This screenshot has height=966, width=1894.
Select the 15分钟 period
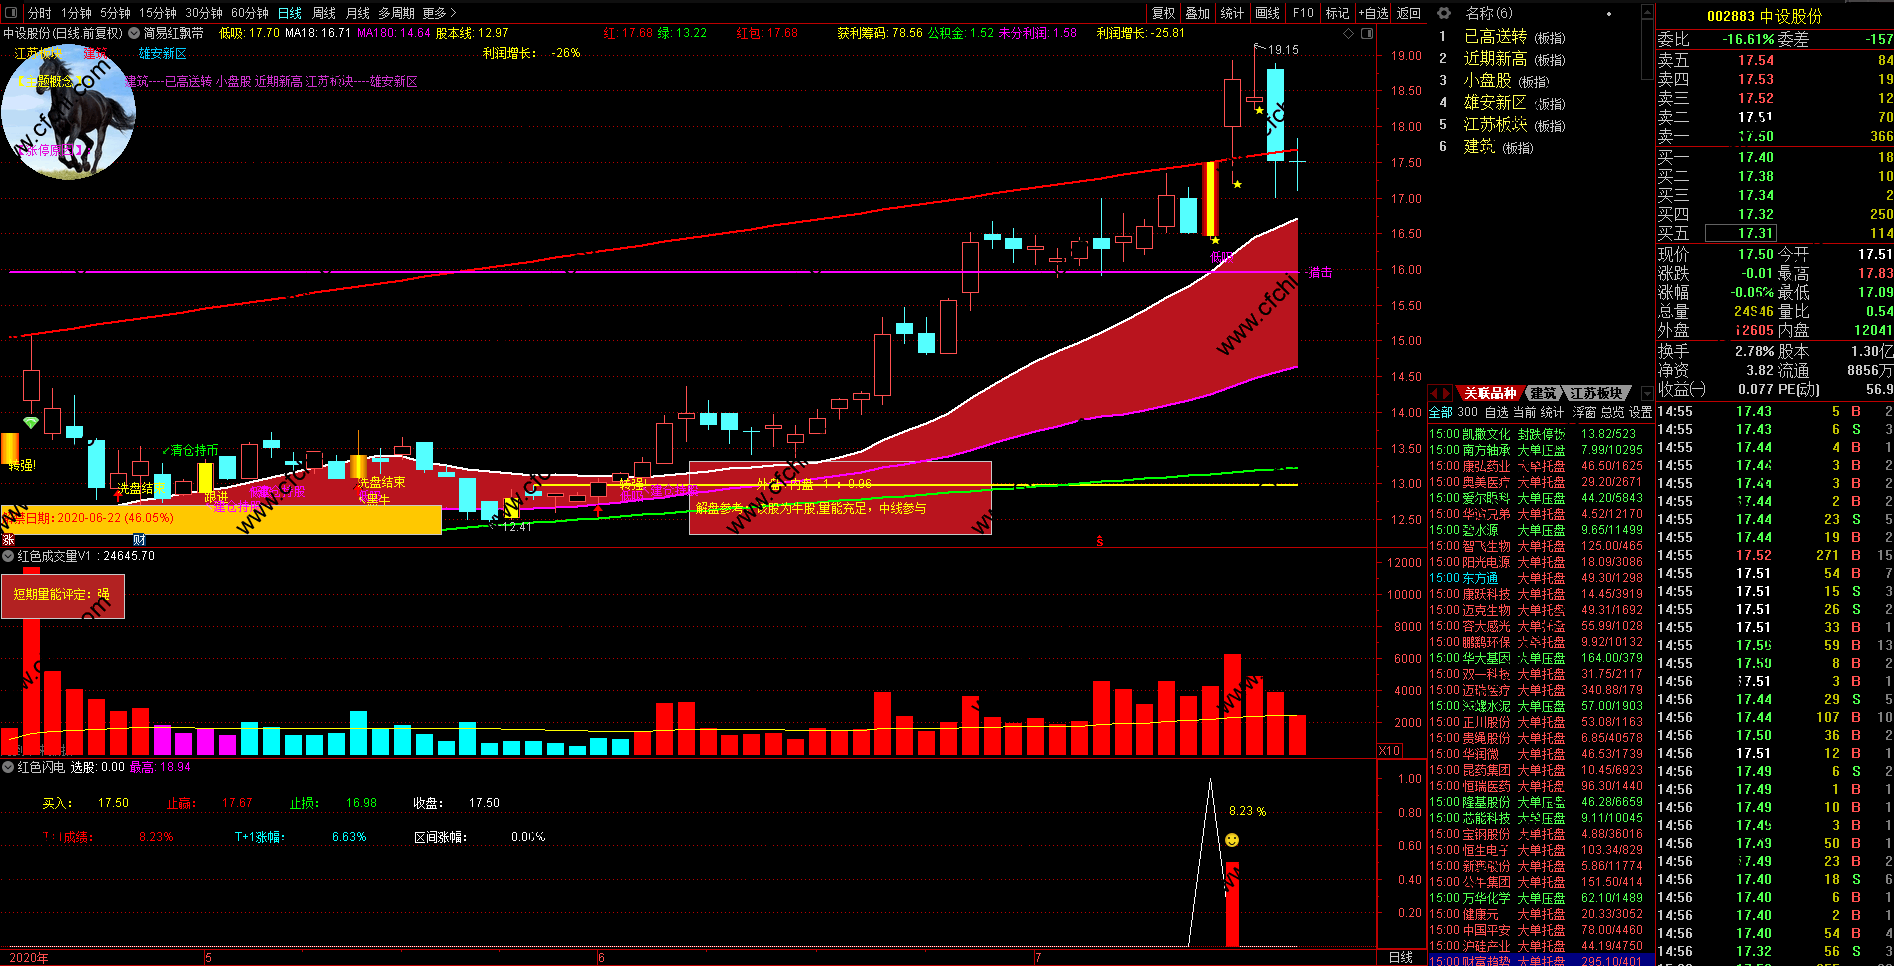[x=157, y=13]
